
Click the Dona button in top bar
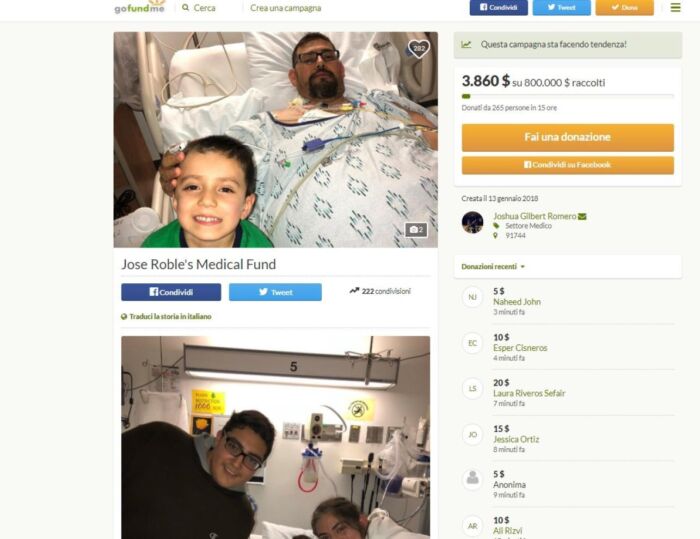[x=625, y=8]
